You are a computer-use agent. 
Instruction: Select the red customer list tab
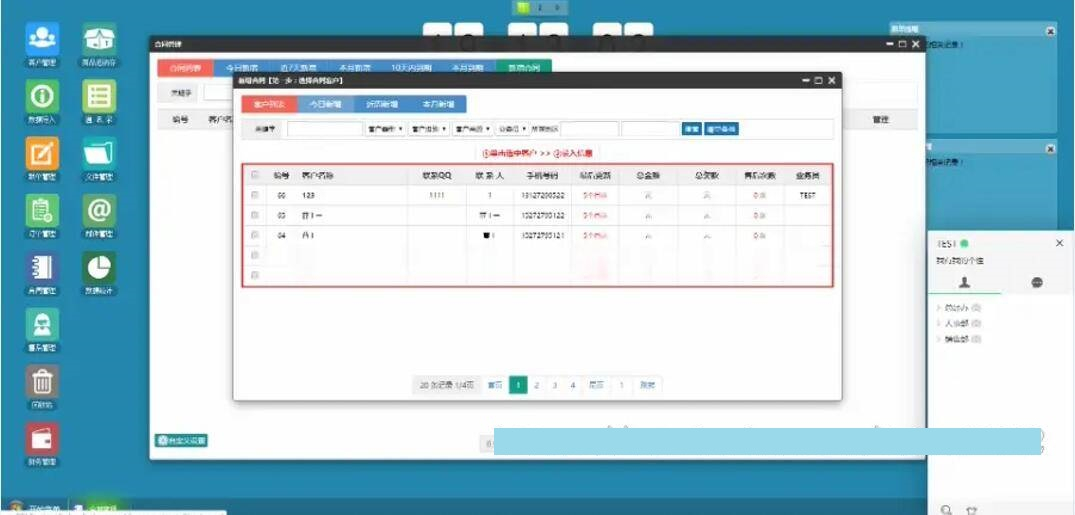pyautogui.click(x=269, y=104)
